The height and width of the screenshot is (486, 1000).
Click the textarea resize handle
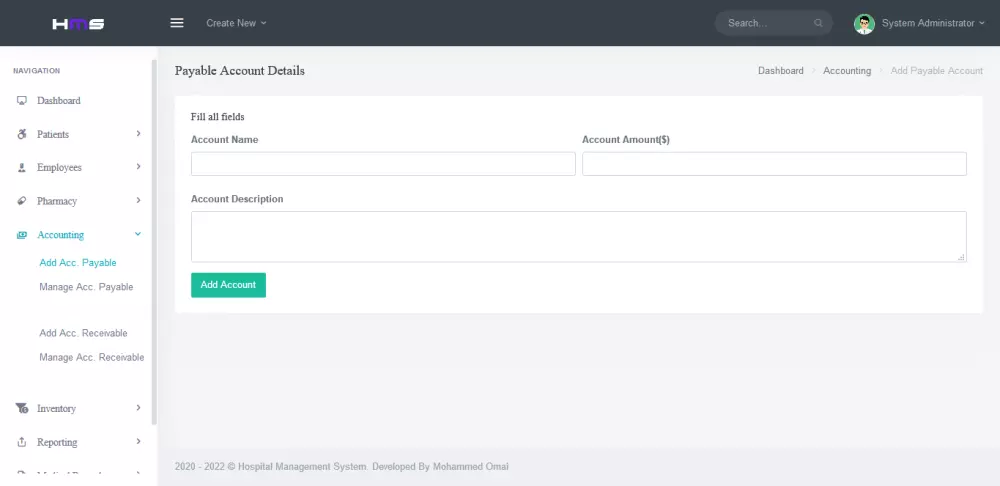click(x=961, y=257)
